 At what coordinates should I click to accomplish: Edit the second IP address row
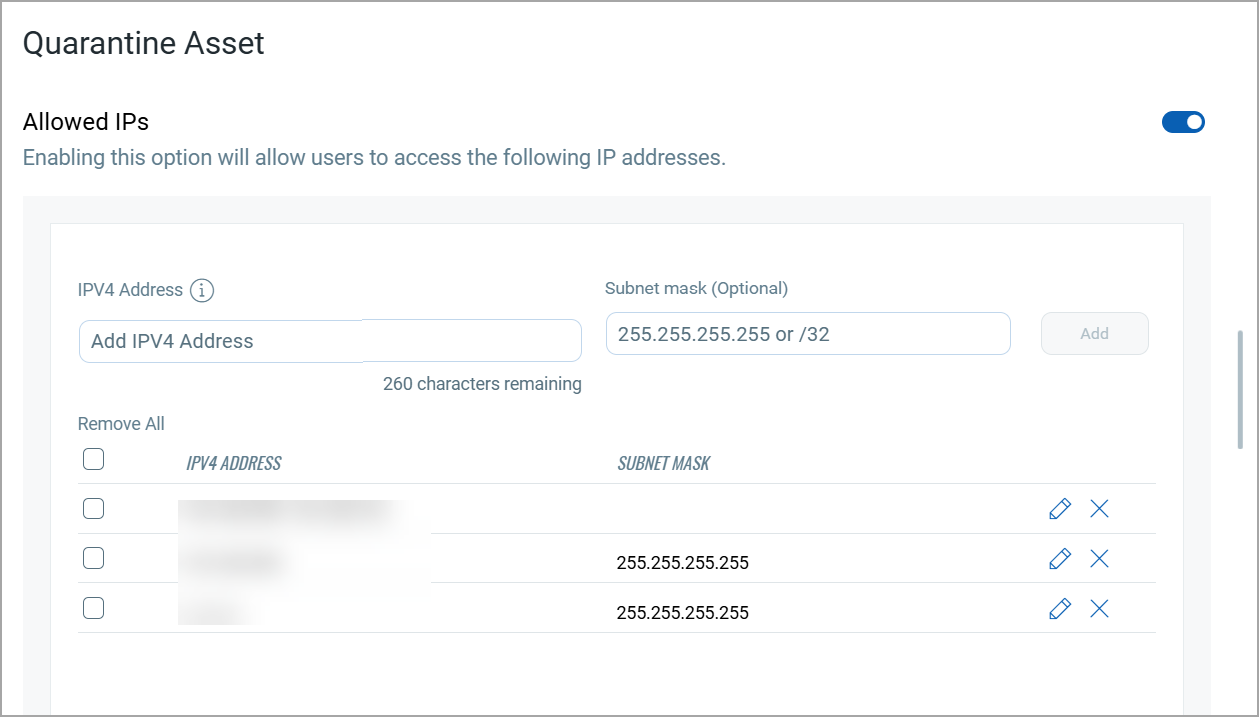pos(1060,558)
